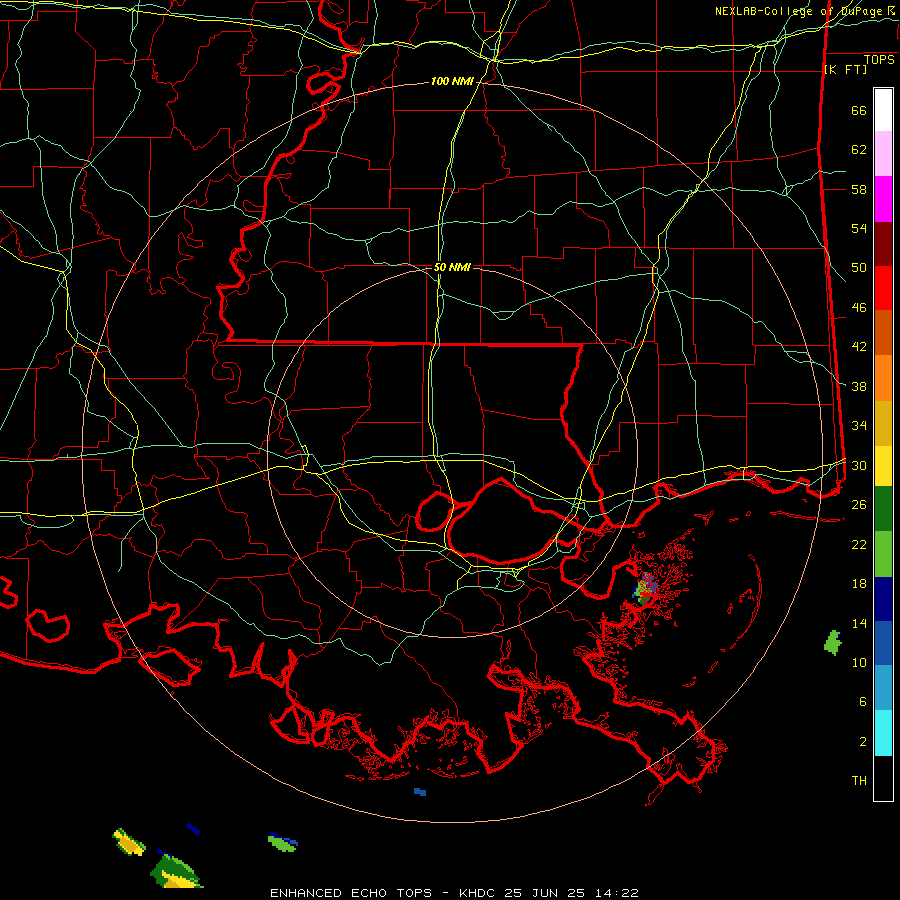Click the black TH swatch at the legend bottom
This screenshot has width=900, height=900.
[x=883, y=778]
